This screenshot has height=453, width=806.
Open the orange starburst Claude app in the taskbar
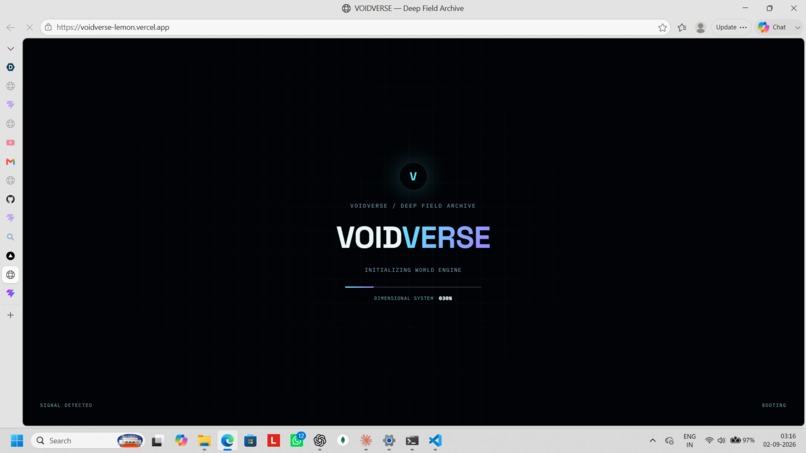tap(366, 441)
